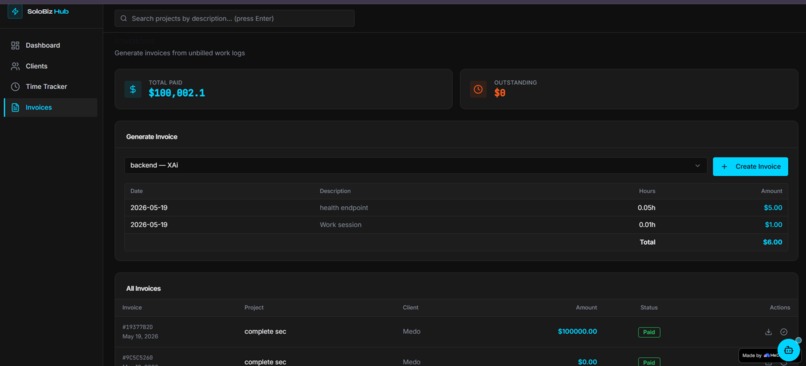The image size is (806, 366).
Task: Click the invoice number #19377B20
Action: (x=138, y=327)
